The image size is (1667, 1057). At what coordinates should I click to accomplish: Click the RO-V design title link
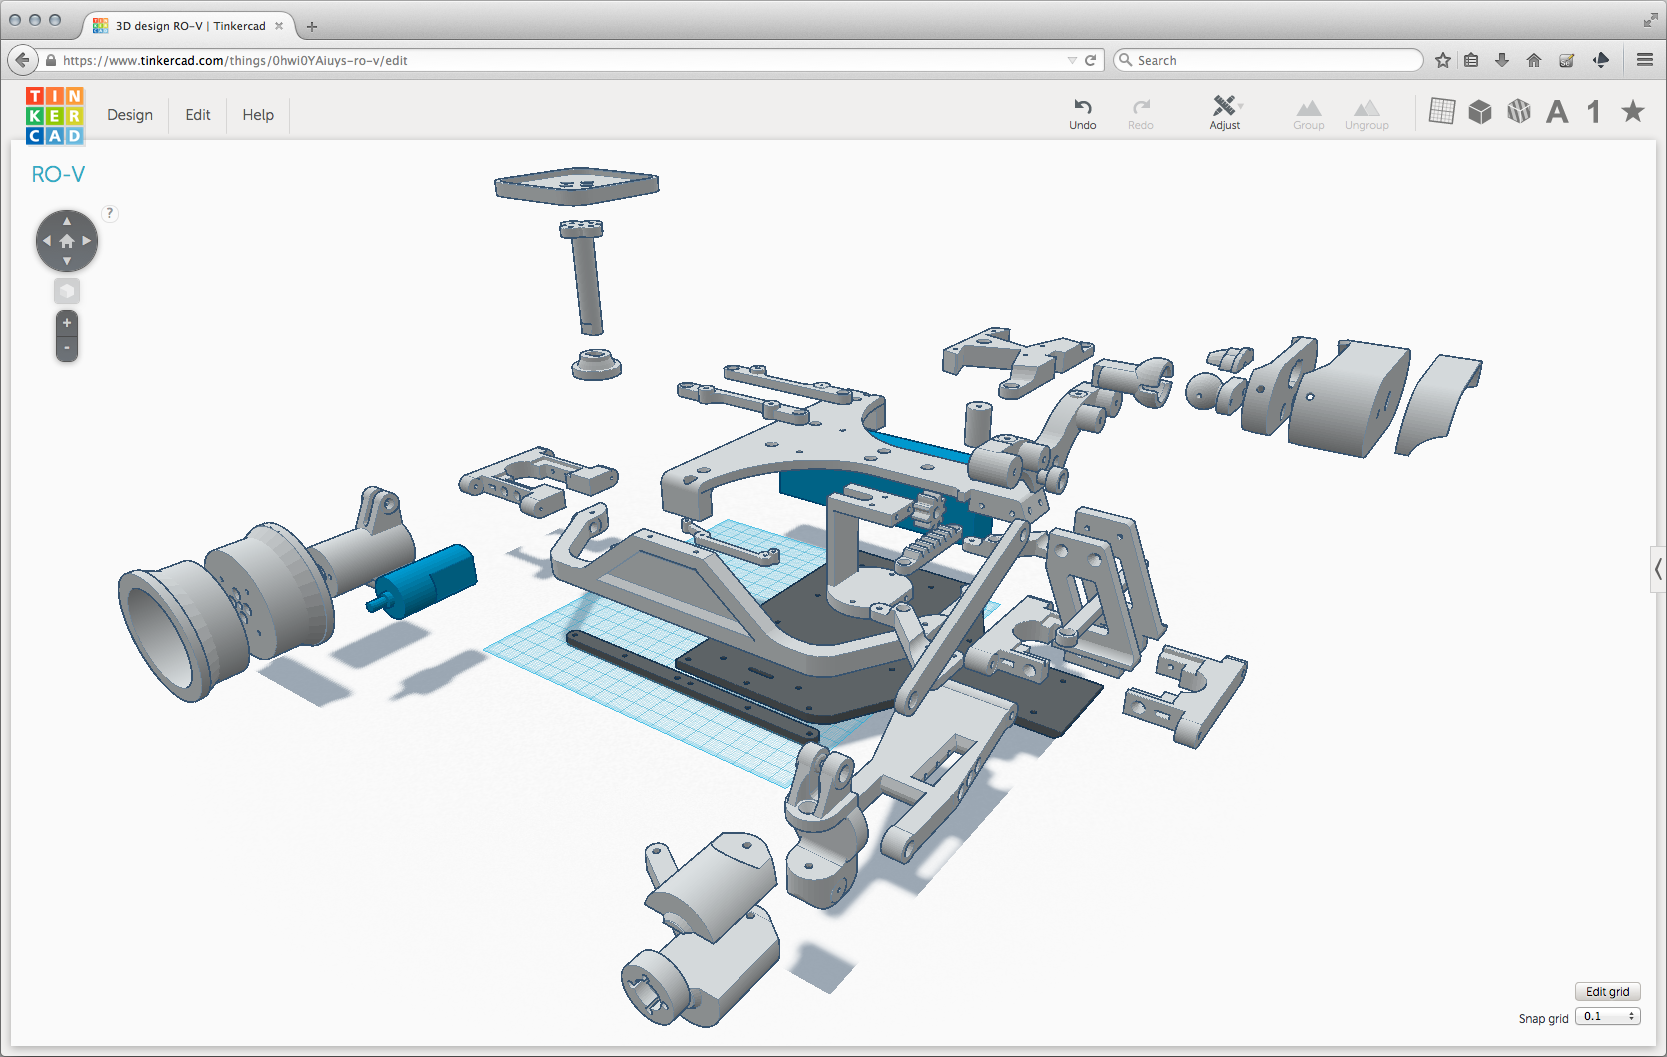(58, 174)
